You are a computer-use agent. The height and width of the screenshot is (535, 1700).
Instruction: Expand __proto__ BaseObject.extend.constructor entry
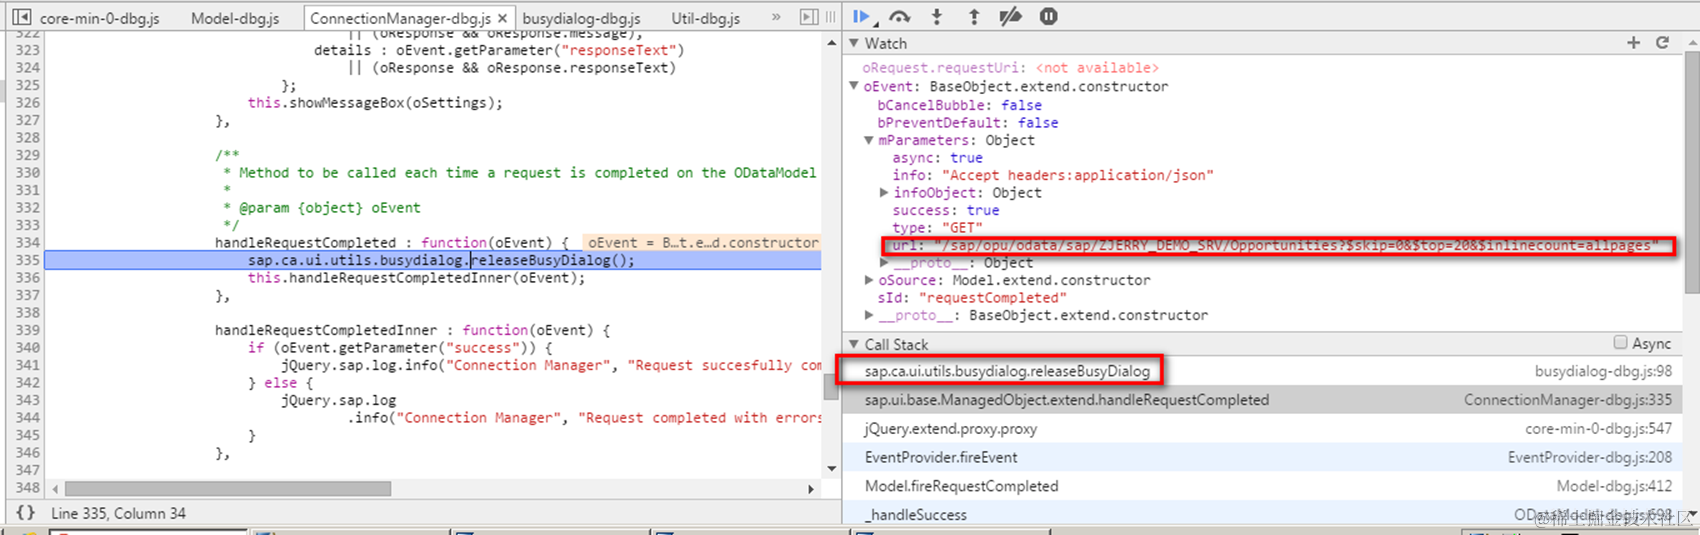(869, 315)
